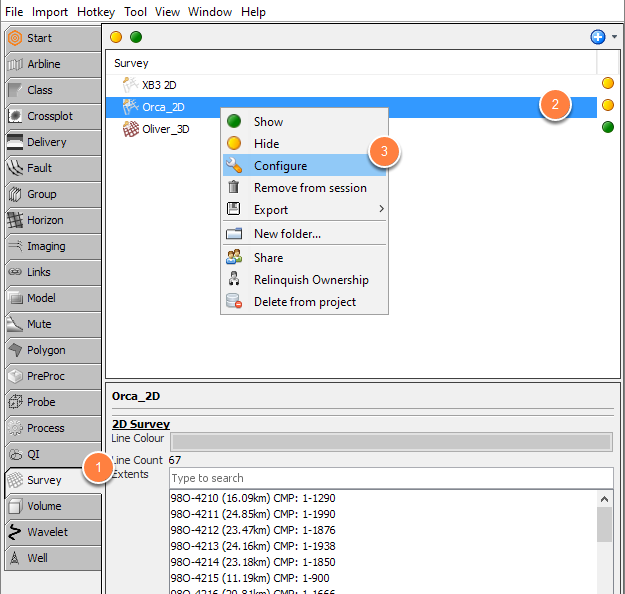
Task: Open the Well tab icon
Action: pos(15,558)
